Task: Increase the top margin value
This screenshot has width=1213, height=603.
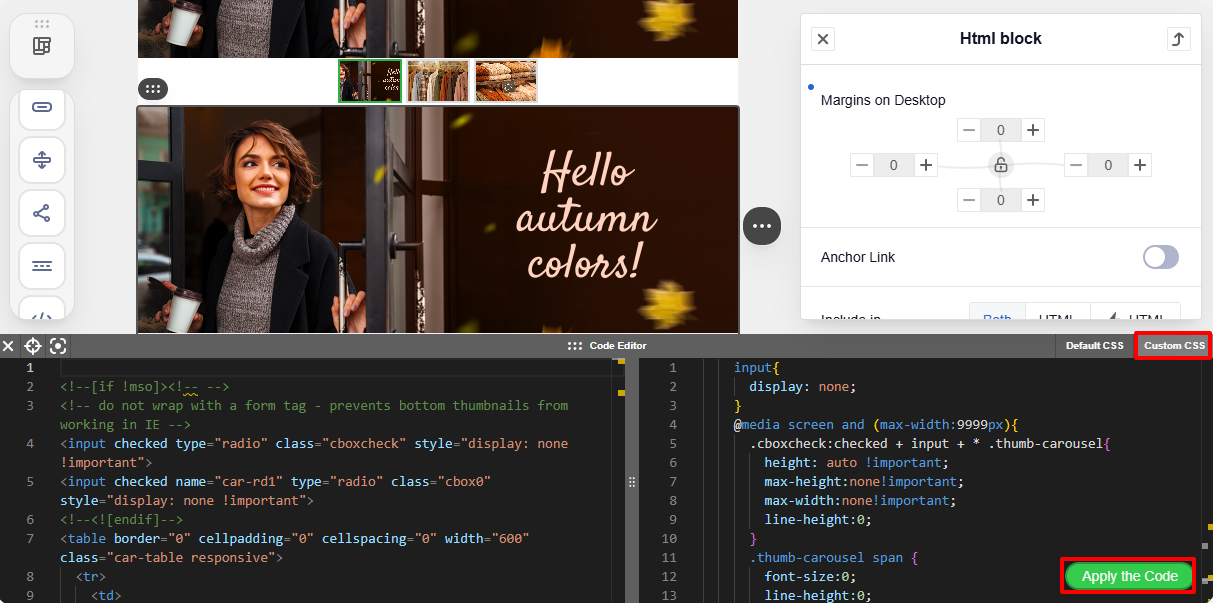Action: pyautogui.click(x=1033, y=130)
